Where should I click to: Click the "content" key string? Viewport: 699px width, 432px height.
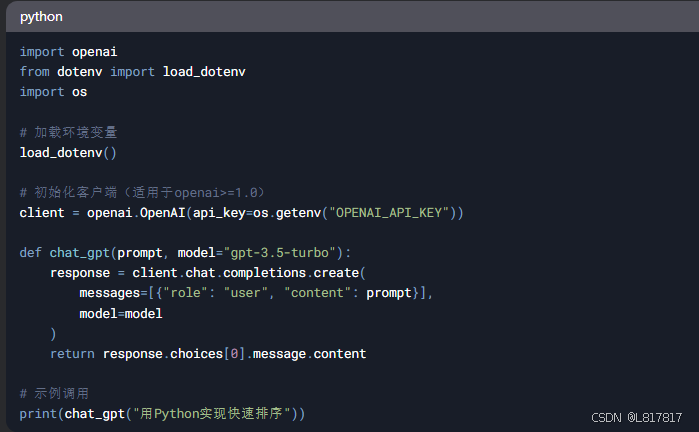click(317, 293)
